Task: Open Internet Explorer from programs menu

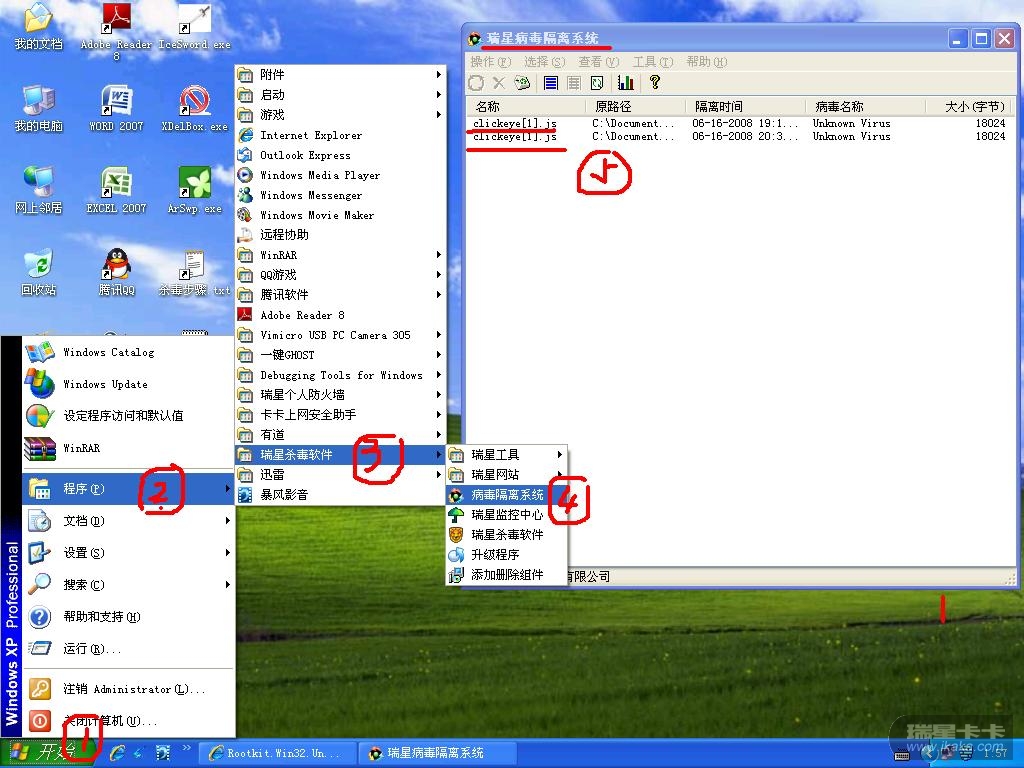Action: tap(340, 135)
